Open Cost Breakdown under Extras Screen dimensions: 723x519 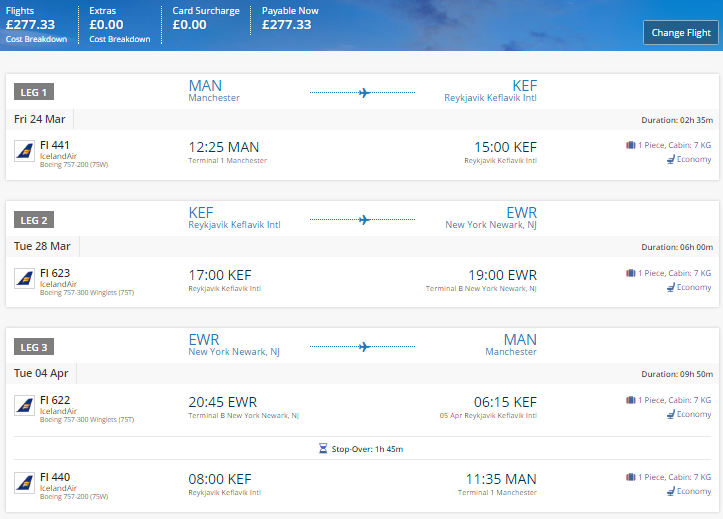119,39
